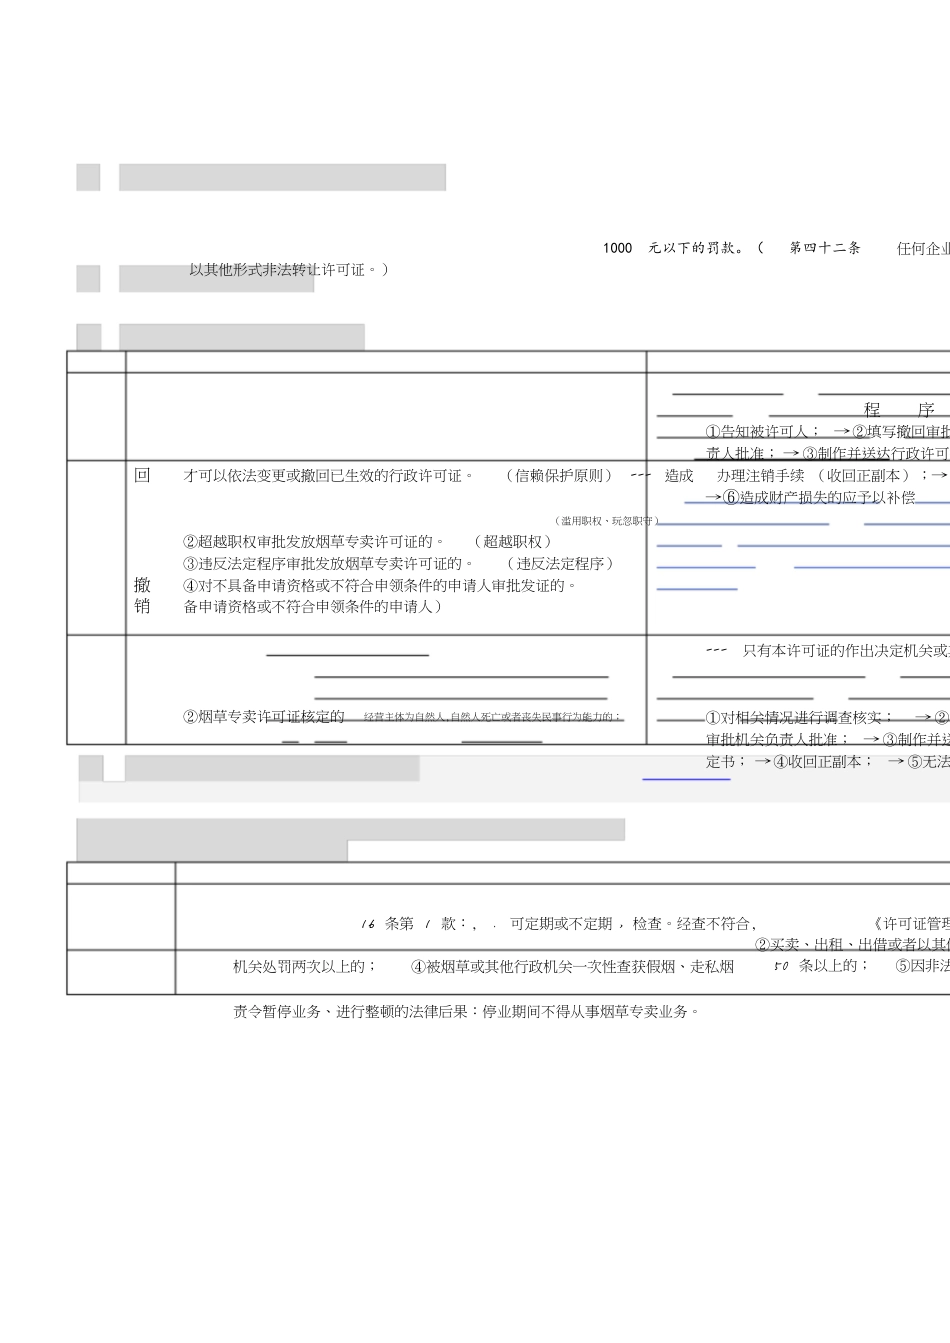Viewport: 950px width, 1343px height.
Task: Click the note '(超越职权)'
Action: pyautogui.click(x=513, y=542)
